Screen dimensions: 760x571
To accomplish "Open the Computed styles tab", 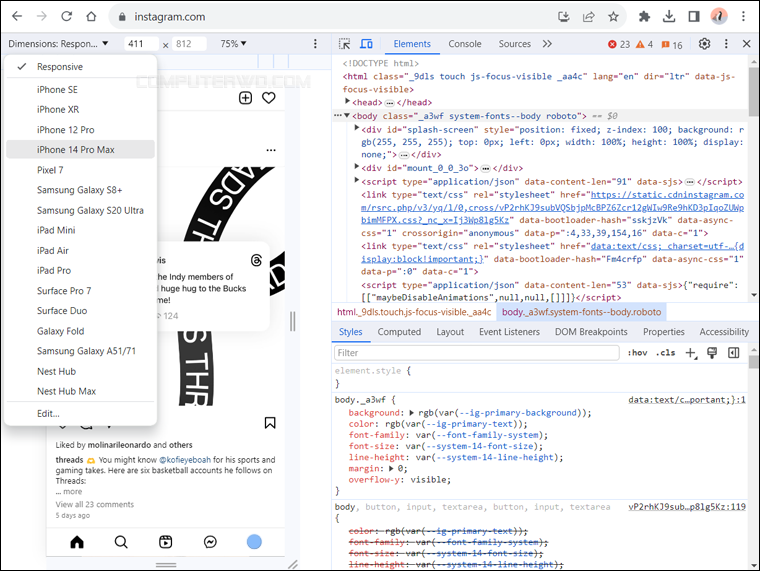I will click(x=399, y=332).
